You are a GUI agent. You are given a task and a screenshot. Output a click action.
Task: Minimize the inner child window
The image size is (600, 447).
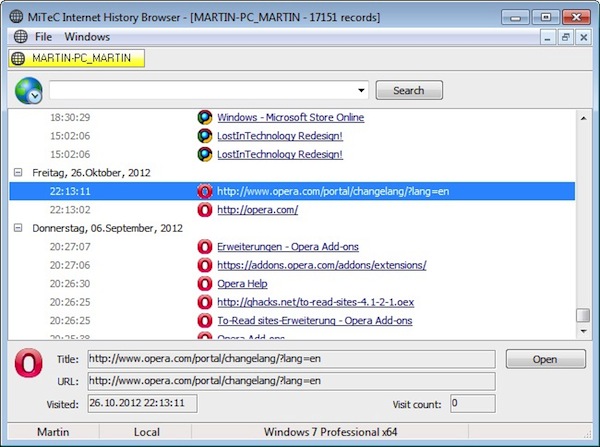548,37
